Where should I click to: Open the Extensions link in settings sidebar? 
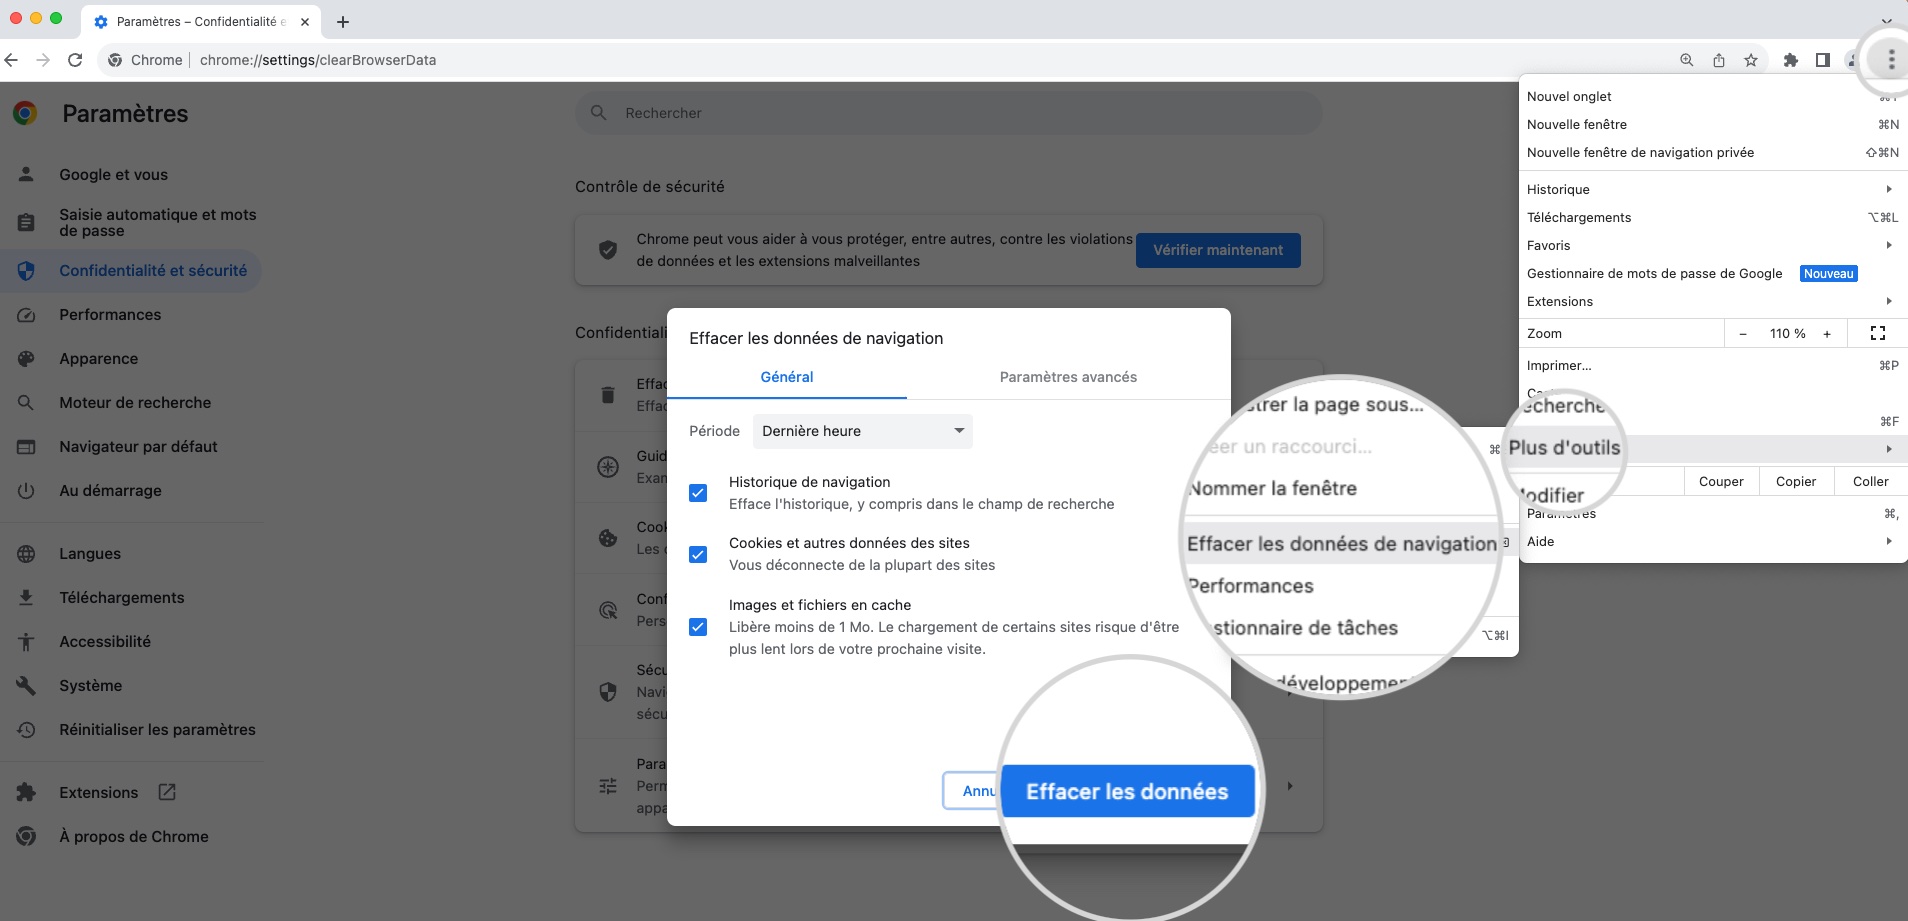(x=98, y=792)
